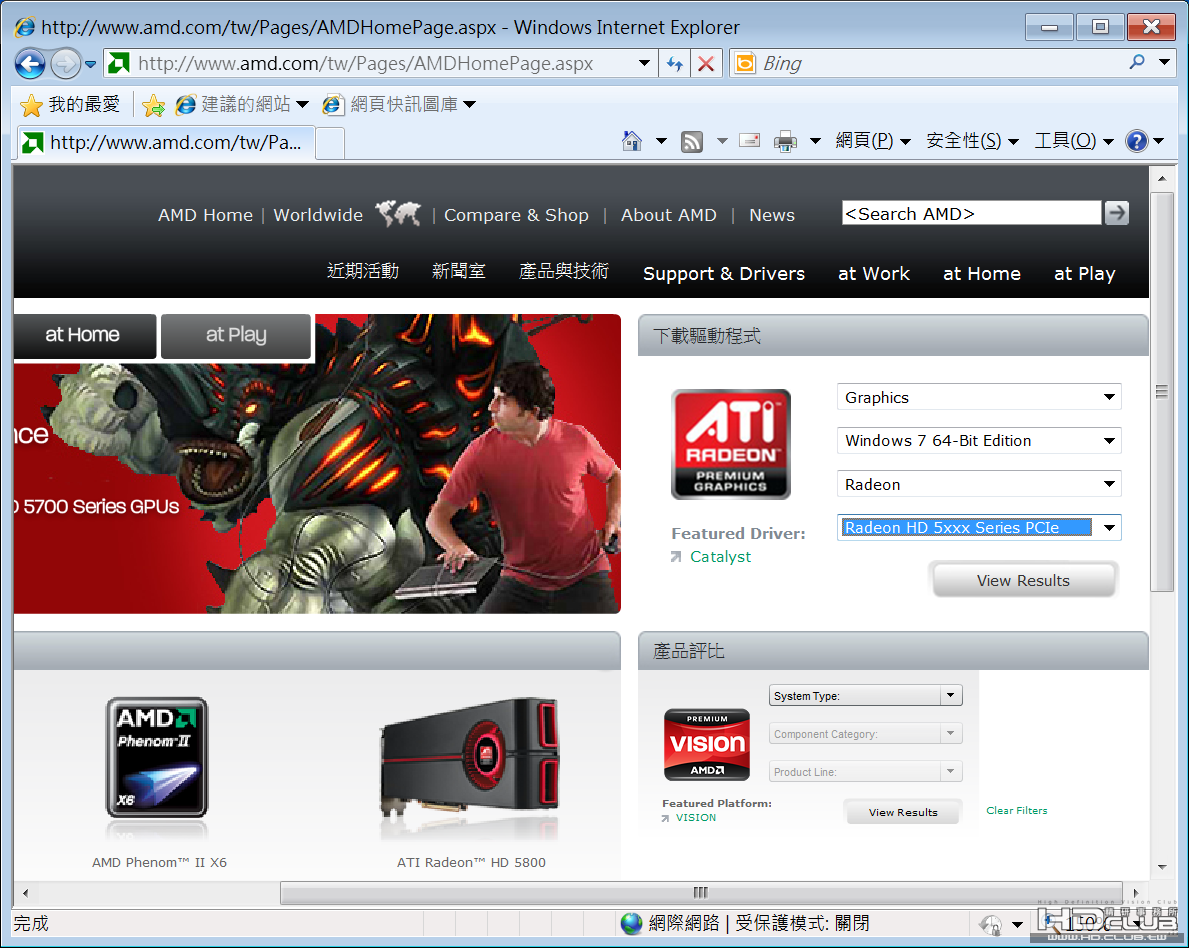Click View Results in 產品評比 panel
This screenshot has height=948, width=1189.
click(903, 812)
